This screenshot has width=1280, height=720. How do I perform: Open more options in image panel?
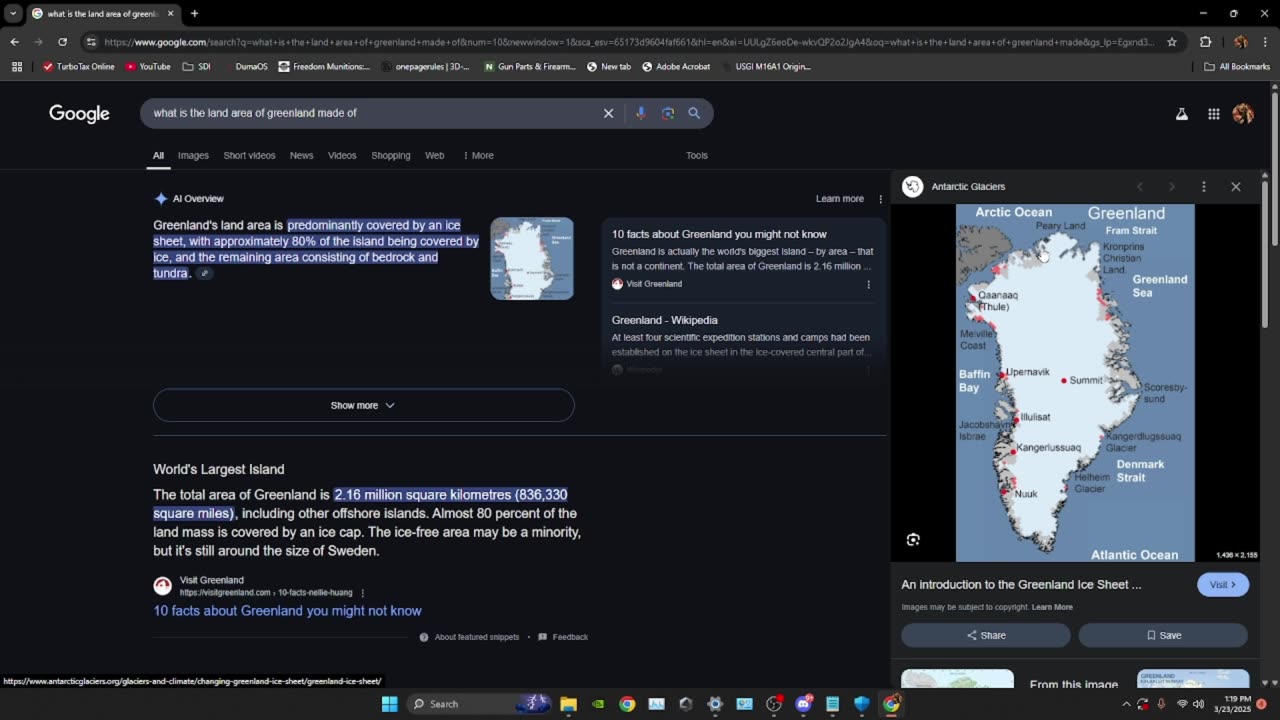point(1204,187)
